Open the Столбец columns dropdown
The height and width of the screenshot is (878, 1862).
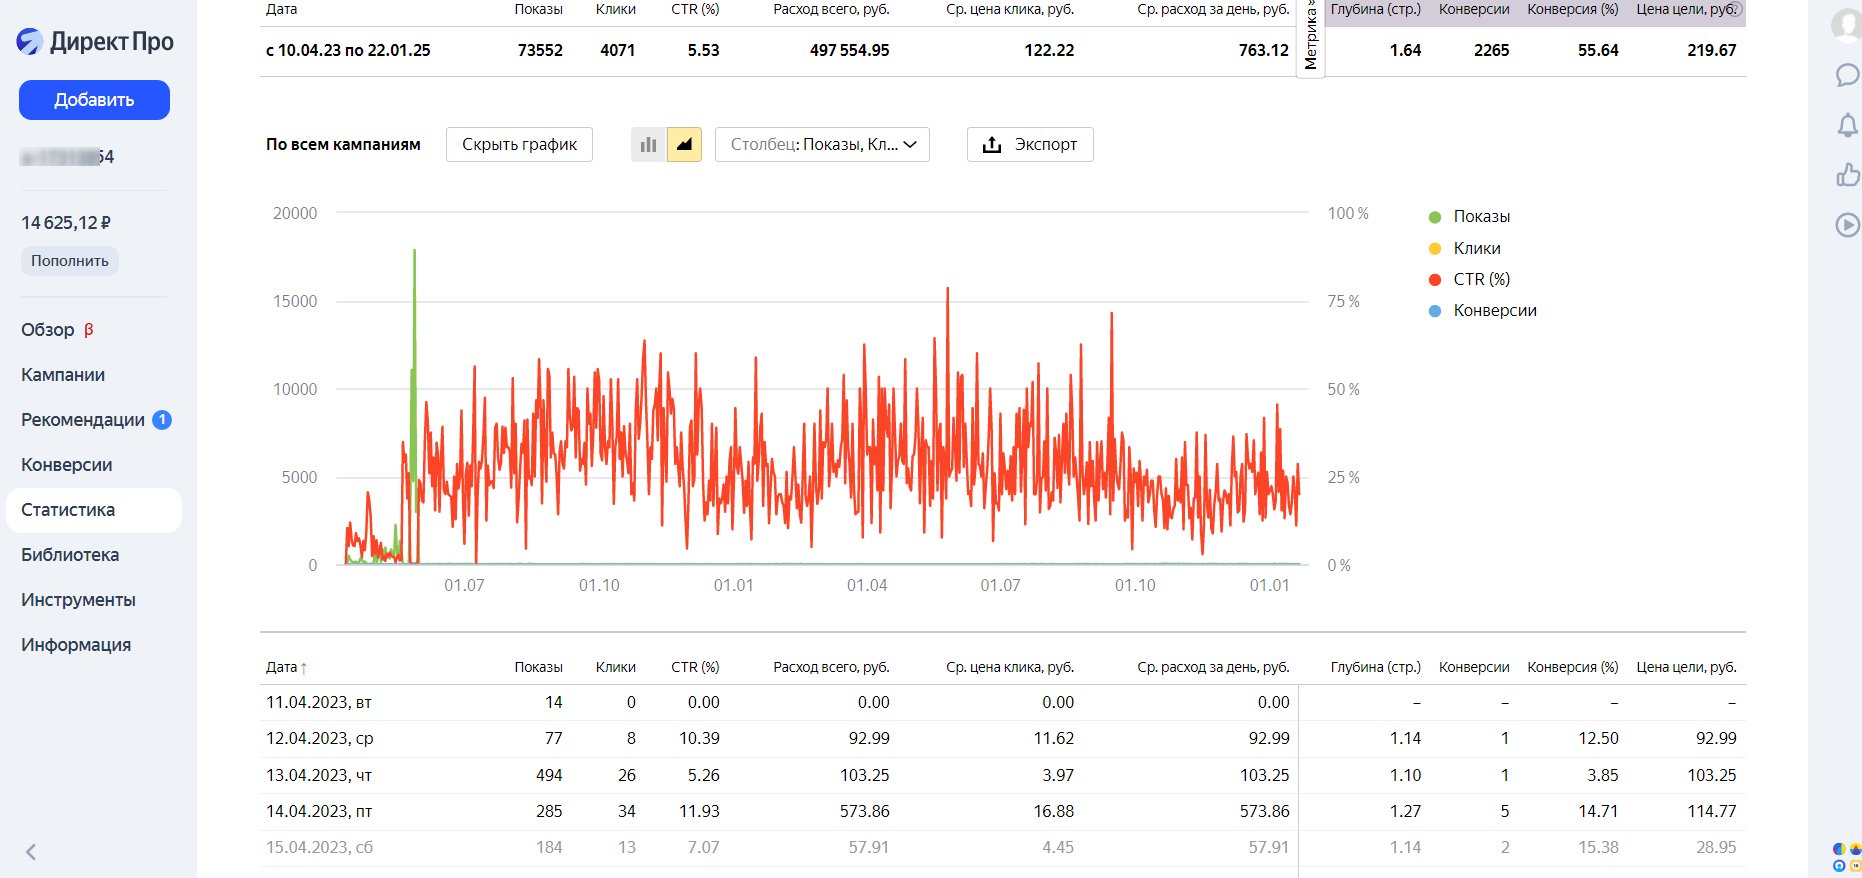823,145
